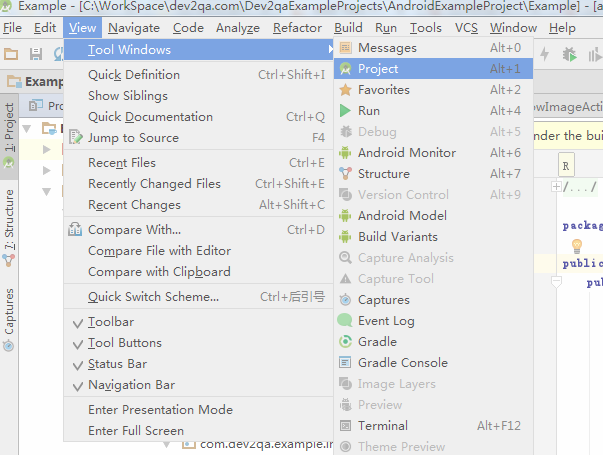
Task: Uncheck the Toolbar option
Action: coord(110,322)
